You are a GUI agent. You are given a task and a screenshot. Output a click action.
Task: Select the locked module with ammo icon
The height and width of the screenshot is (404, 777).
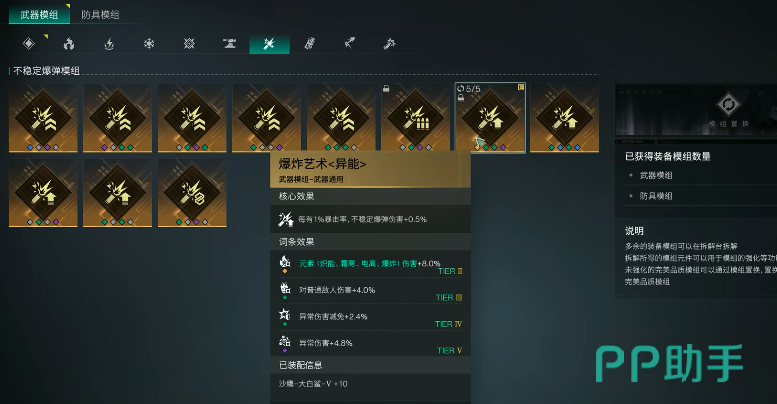[x=415, y=117]
